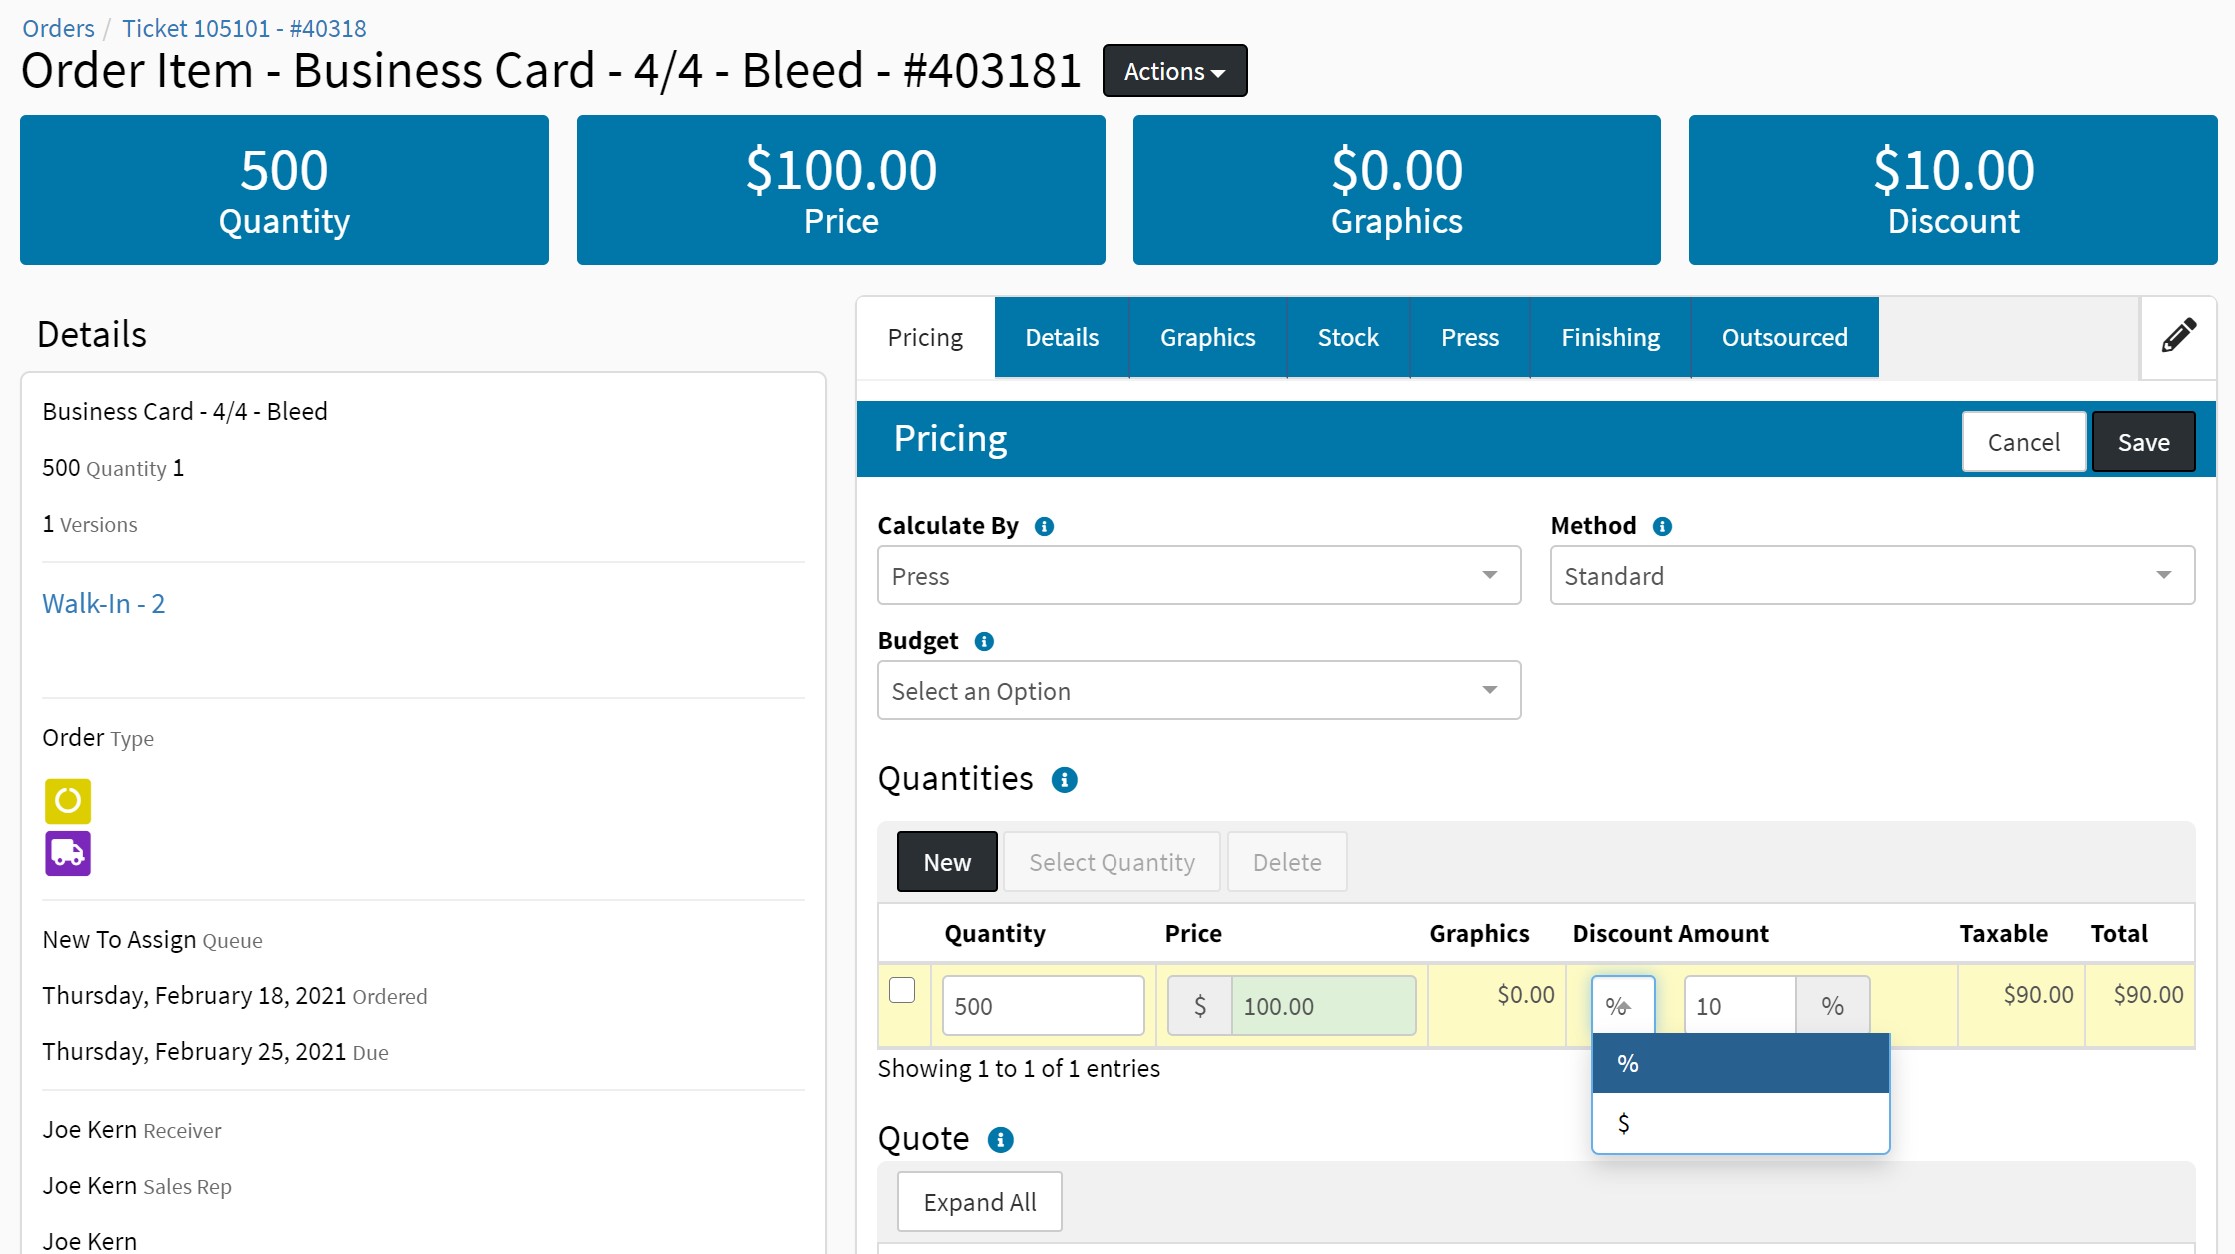Click the yellow circle order type icon

coord(68,801)
